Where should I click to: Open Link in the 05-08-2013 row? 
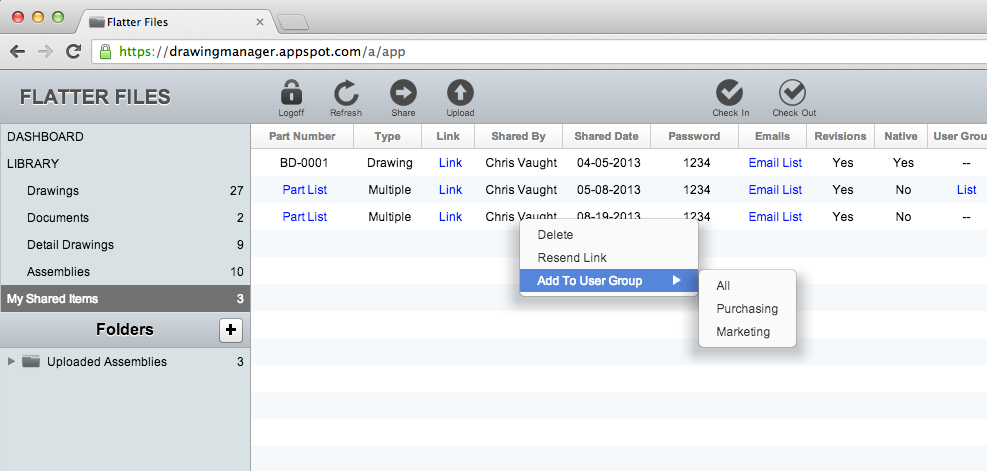pyautogui.click(x=450, y=190)
